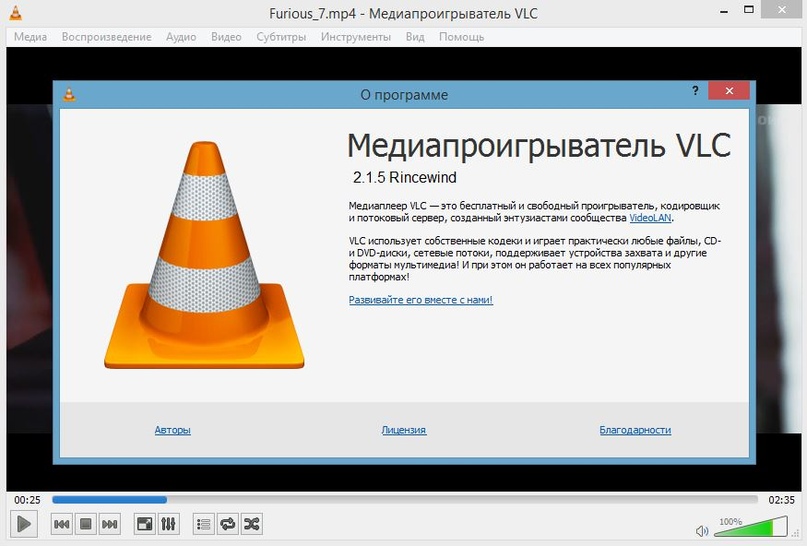Mute audio using speaker icon
The image size is (807, 546).
point(702,530)
